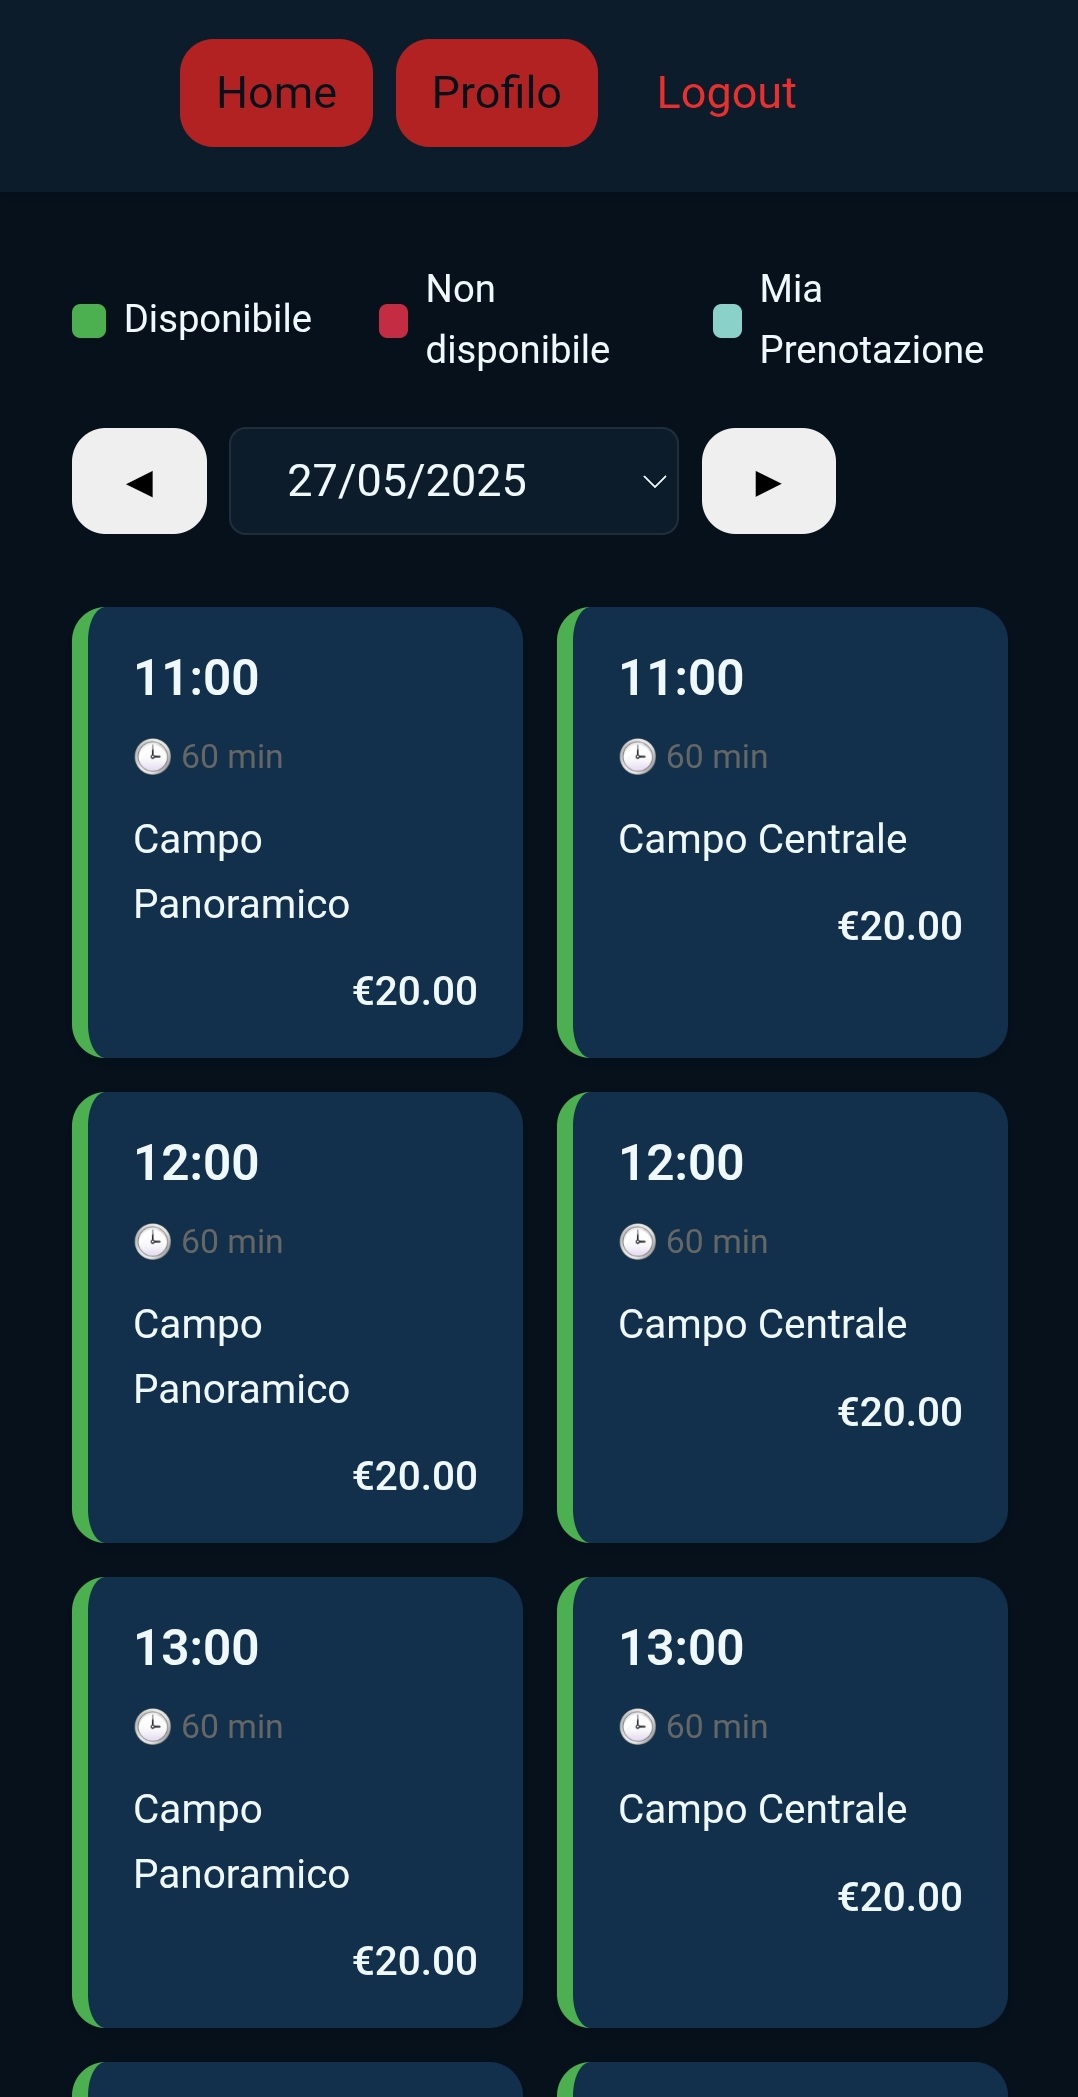The width and height of the screenshot is (1078, 2097).
Task: Click clock icon on 12:00 Campo Panoramico card
Action: [x=152, y=1242]
